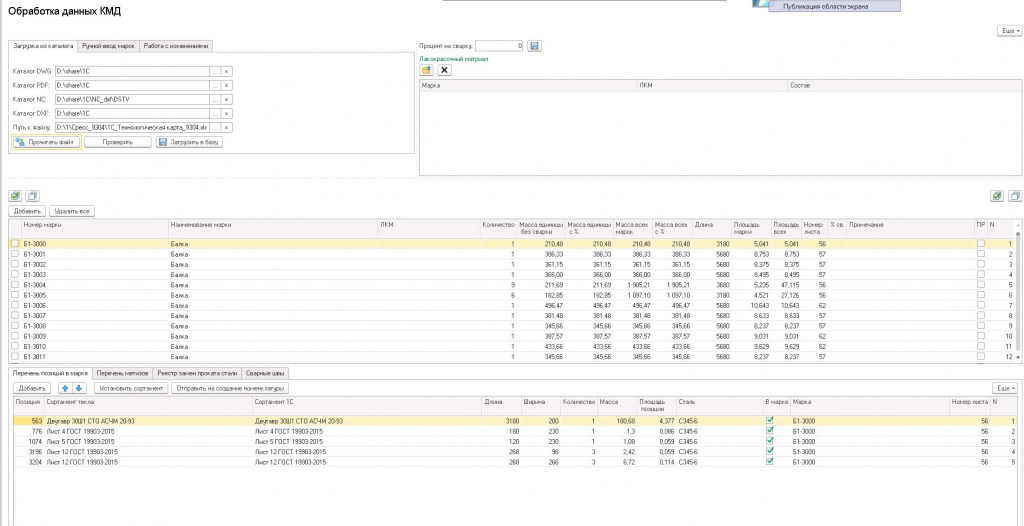
Task: Click the right-side uncheck-all icon above the marks table
Action: coord(1014,196)
